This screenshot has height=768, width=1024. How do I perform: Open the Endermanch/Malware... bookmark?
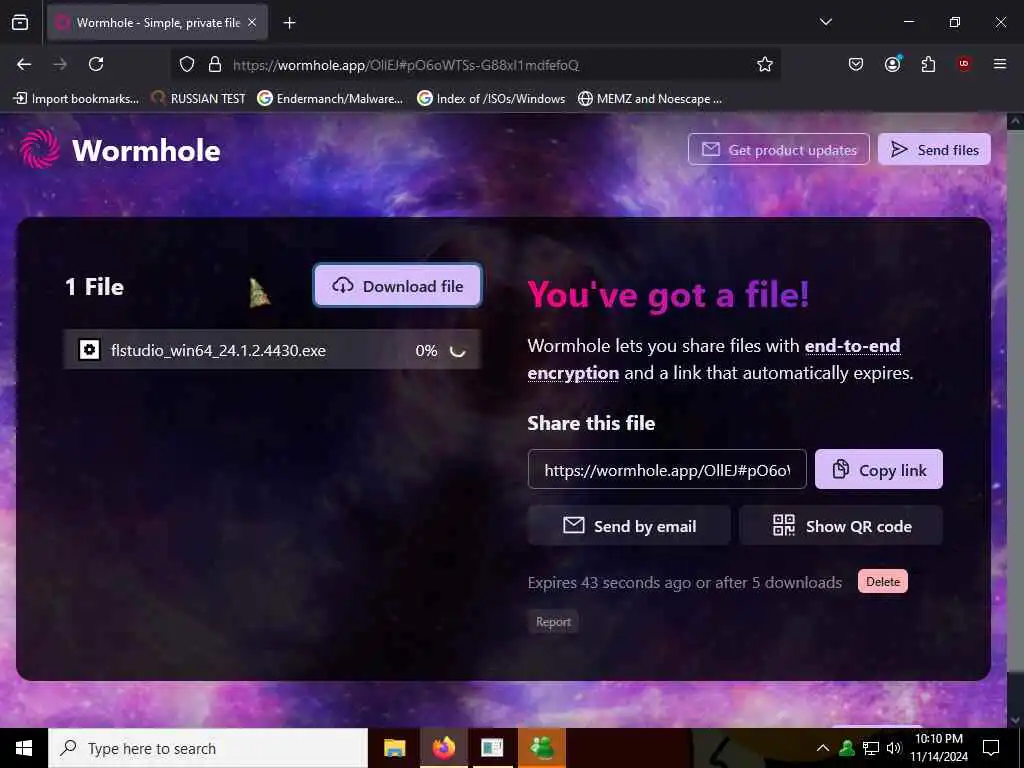330,99
